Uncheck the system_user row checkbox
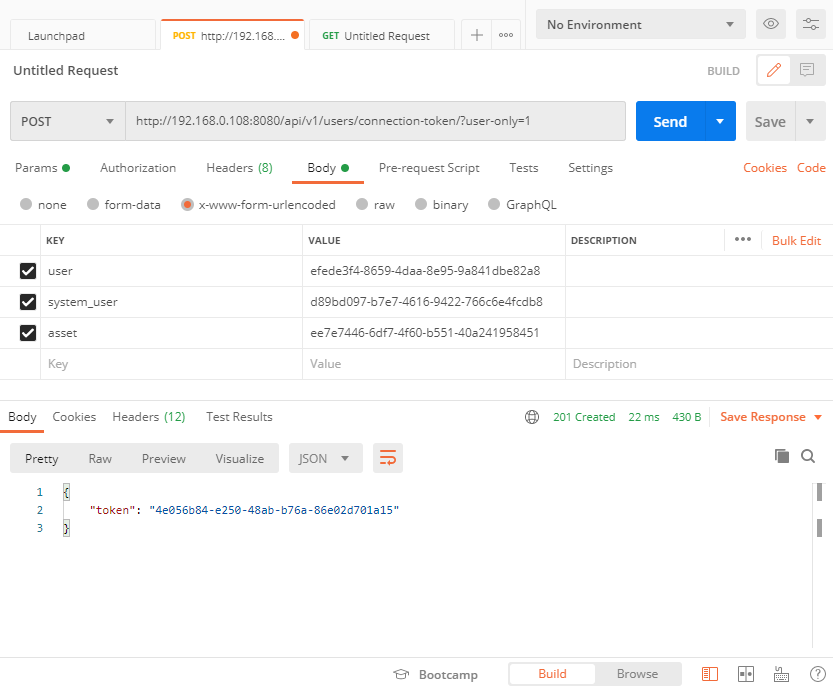The image size is (833, 689). 28,302
